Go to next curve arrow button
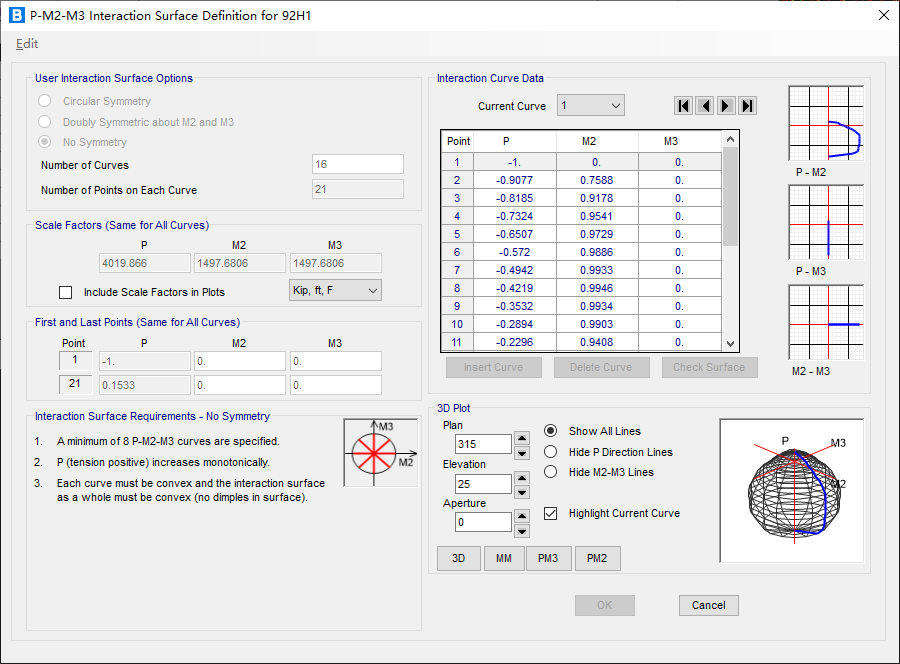This screenshot has width=900, height=664. (726, 106)
